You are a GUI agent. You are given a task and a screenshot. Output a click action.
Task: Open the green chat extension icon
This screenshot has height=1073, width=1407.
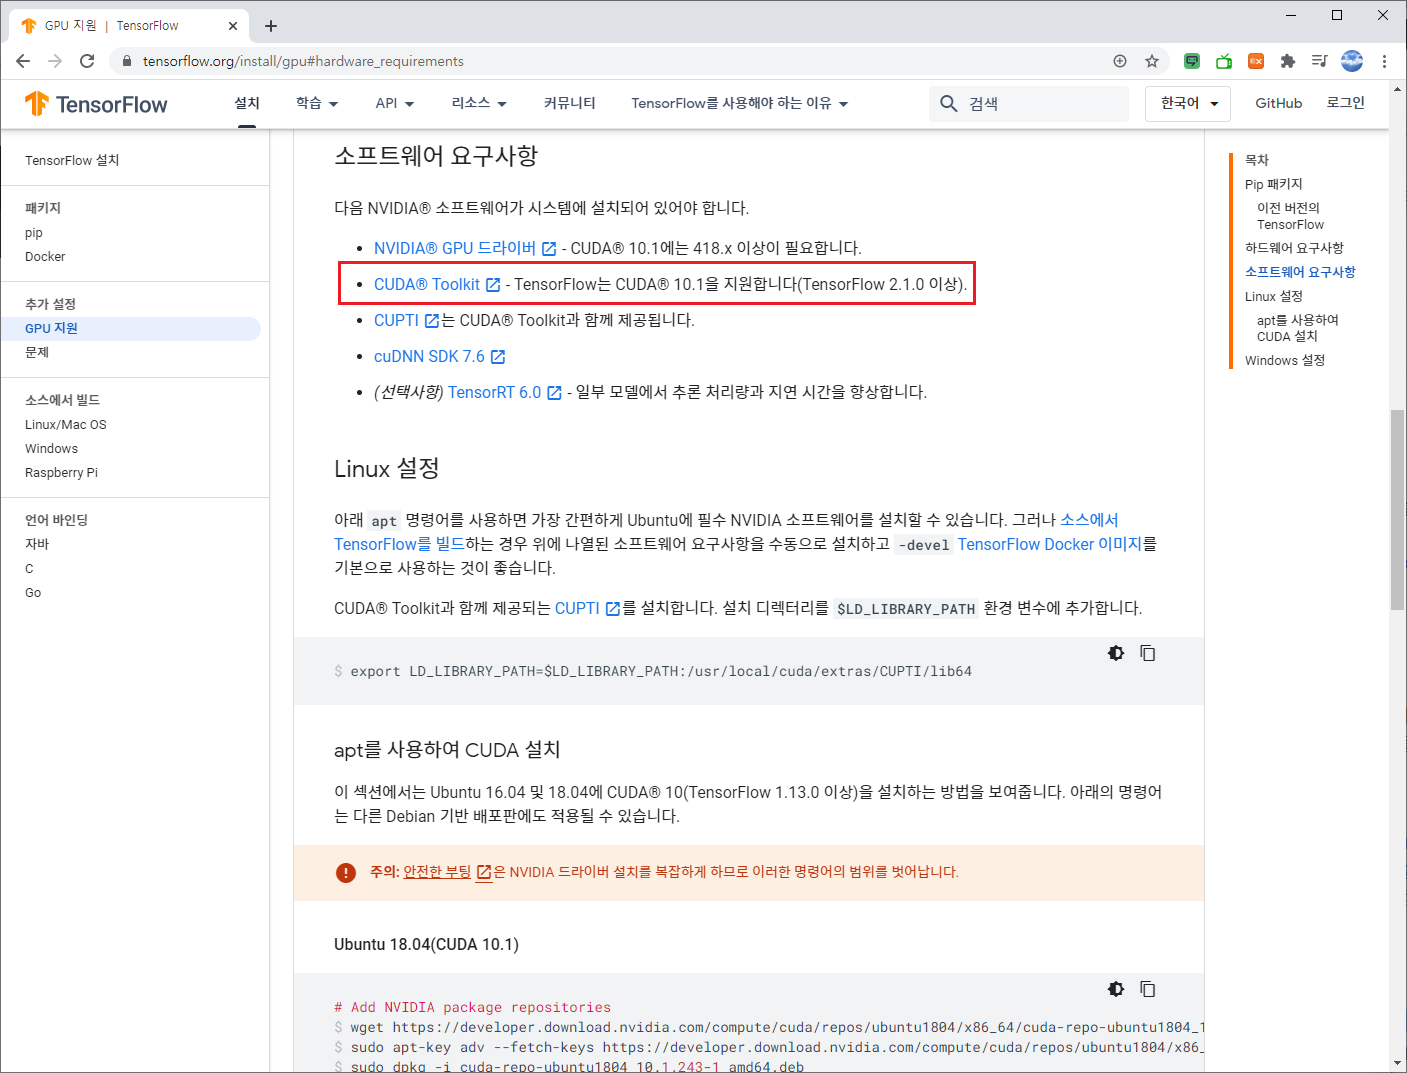tap(1192, 61)
